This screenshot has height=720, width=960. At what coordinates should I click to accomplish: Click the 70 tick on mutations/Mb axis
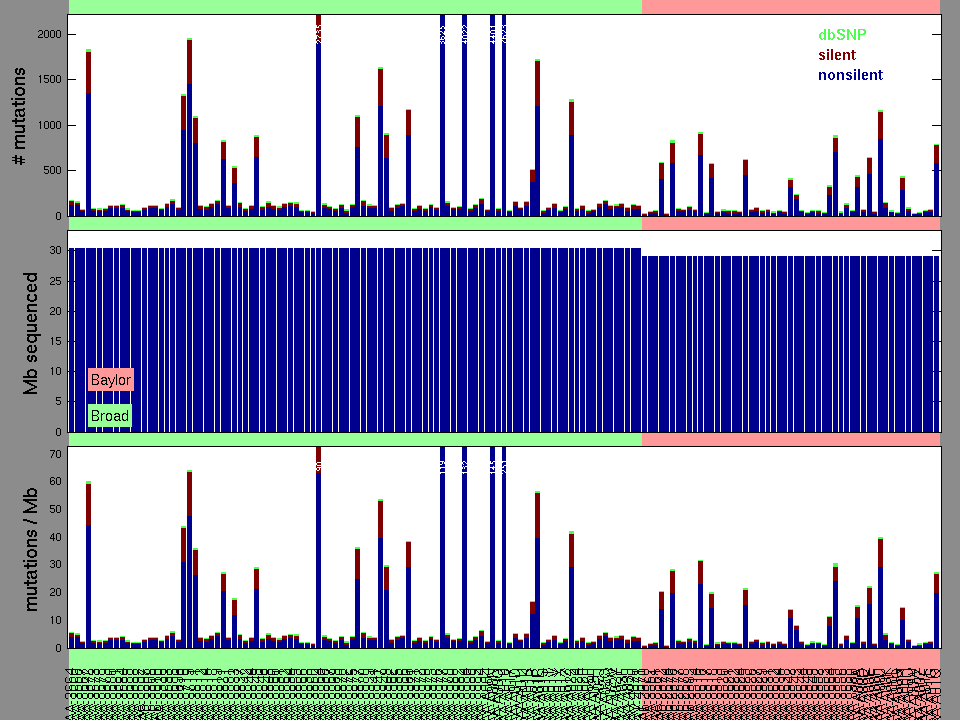[x=55, y=454]
